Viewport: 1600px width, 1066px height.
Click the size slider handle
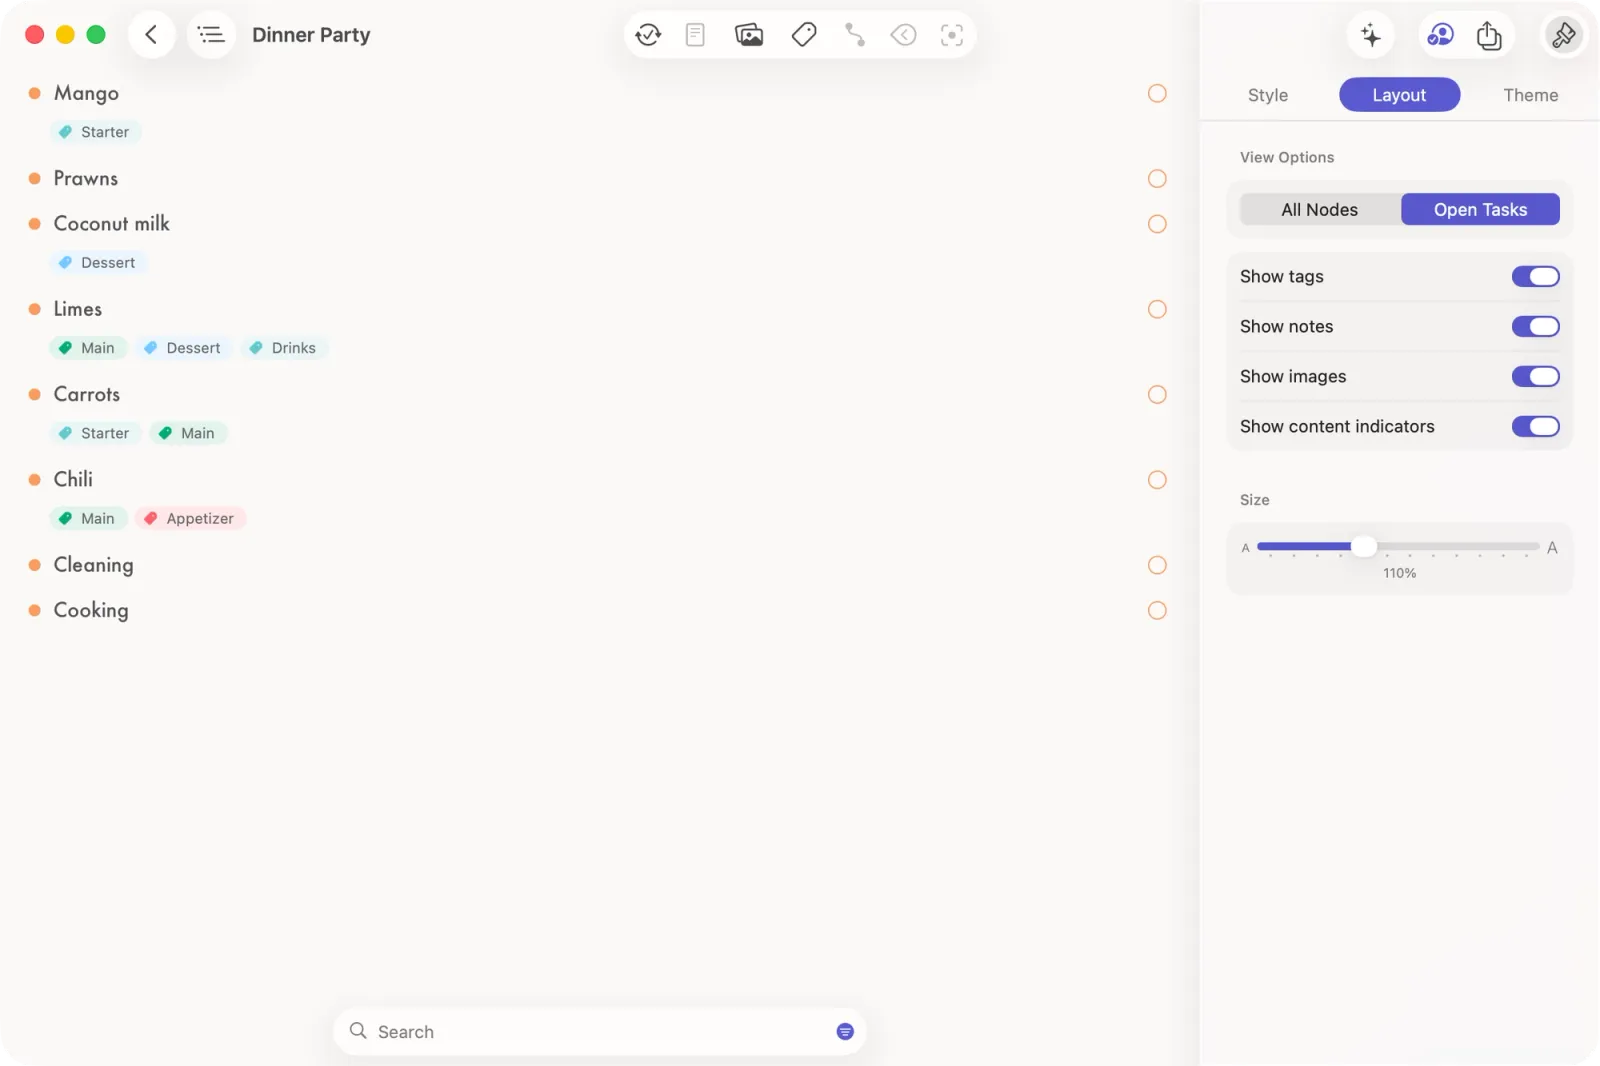1364,546
